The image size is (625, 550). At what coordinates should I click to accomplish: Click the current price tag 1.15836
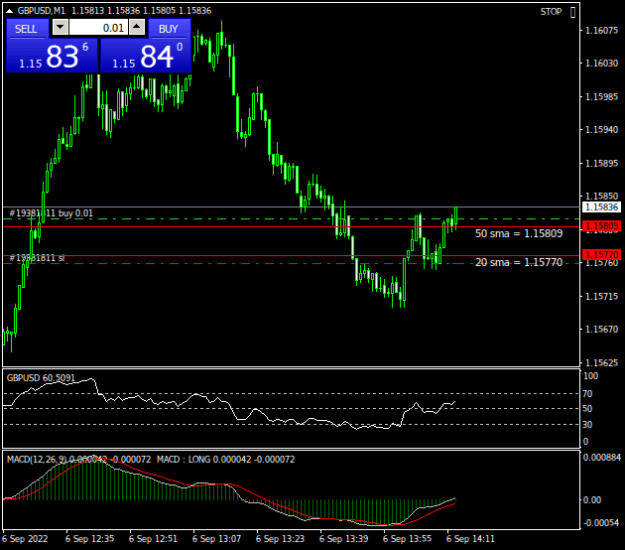click(x=602, y=207)
